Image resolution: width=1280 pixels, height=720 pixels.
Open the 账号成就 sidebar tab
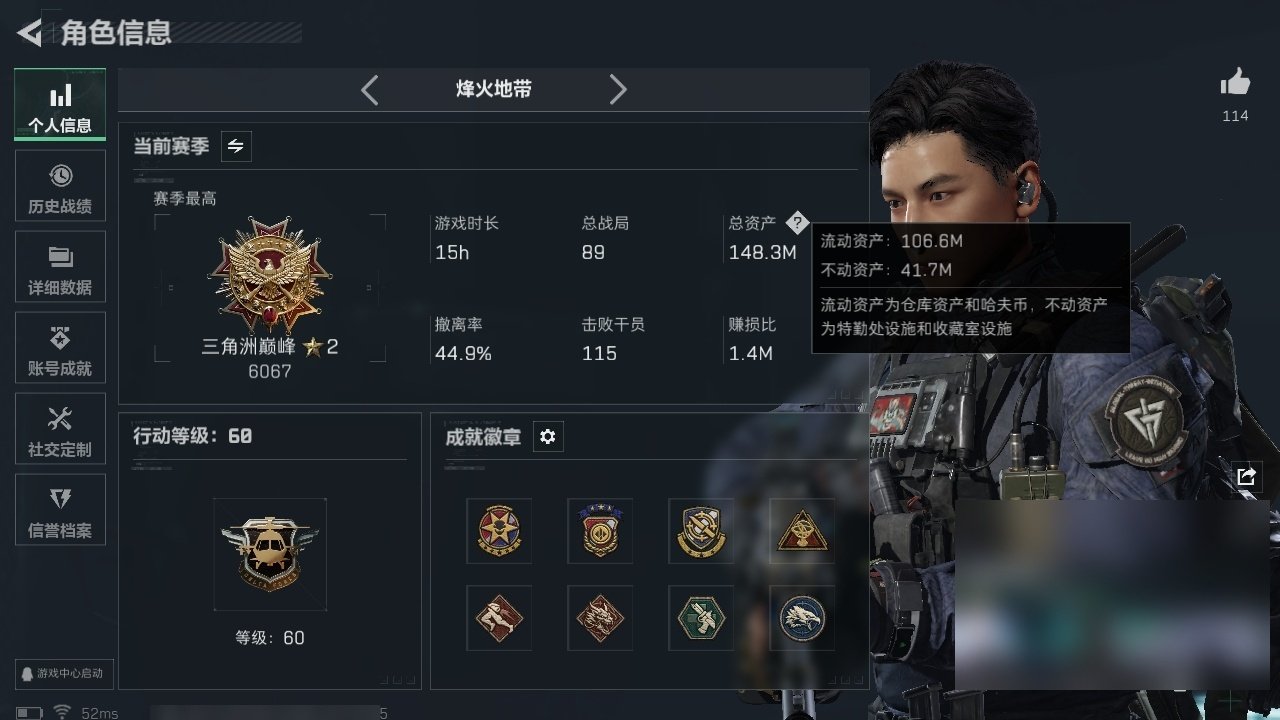click(x=60, y=348)
